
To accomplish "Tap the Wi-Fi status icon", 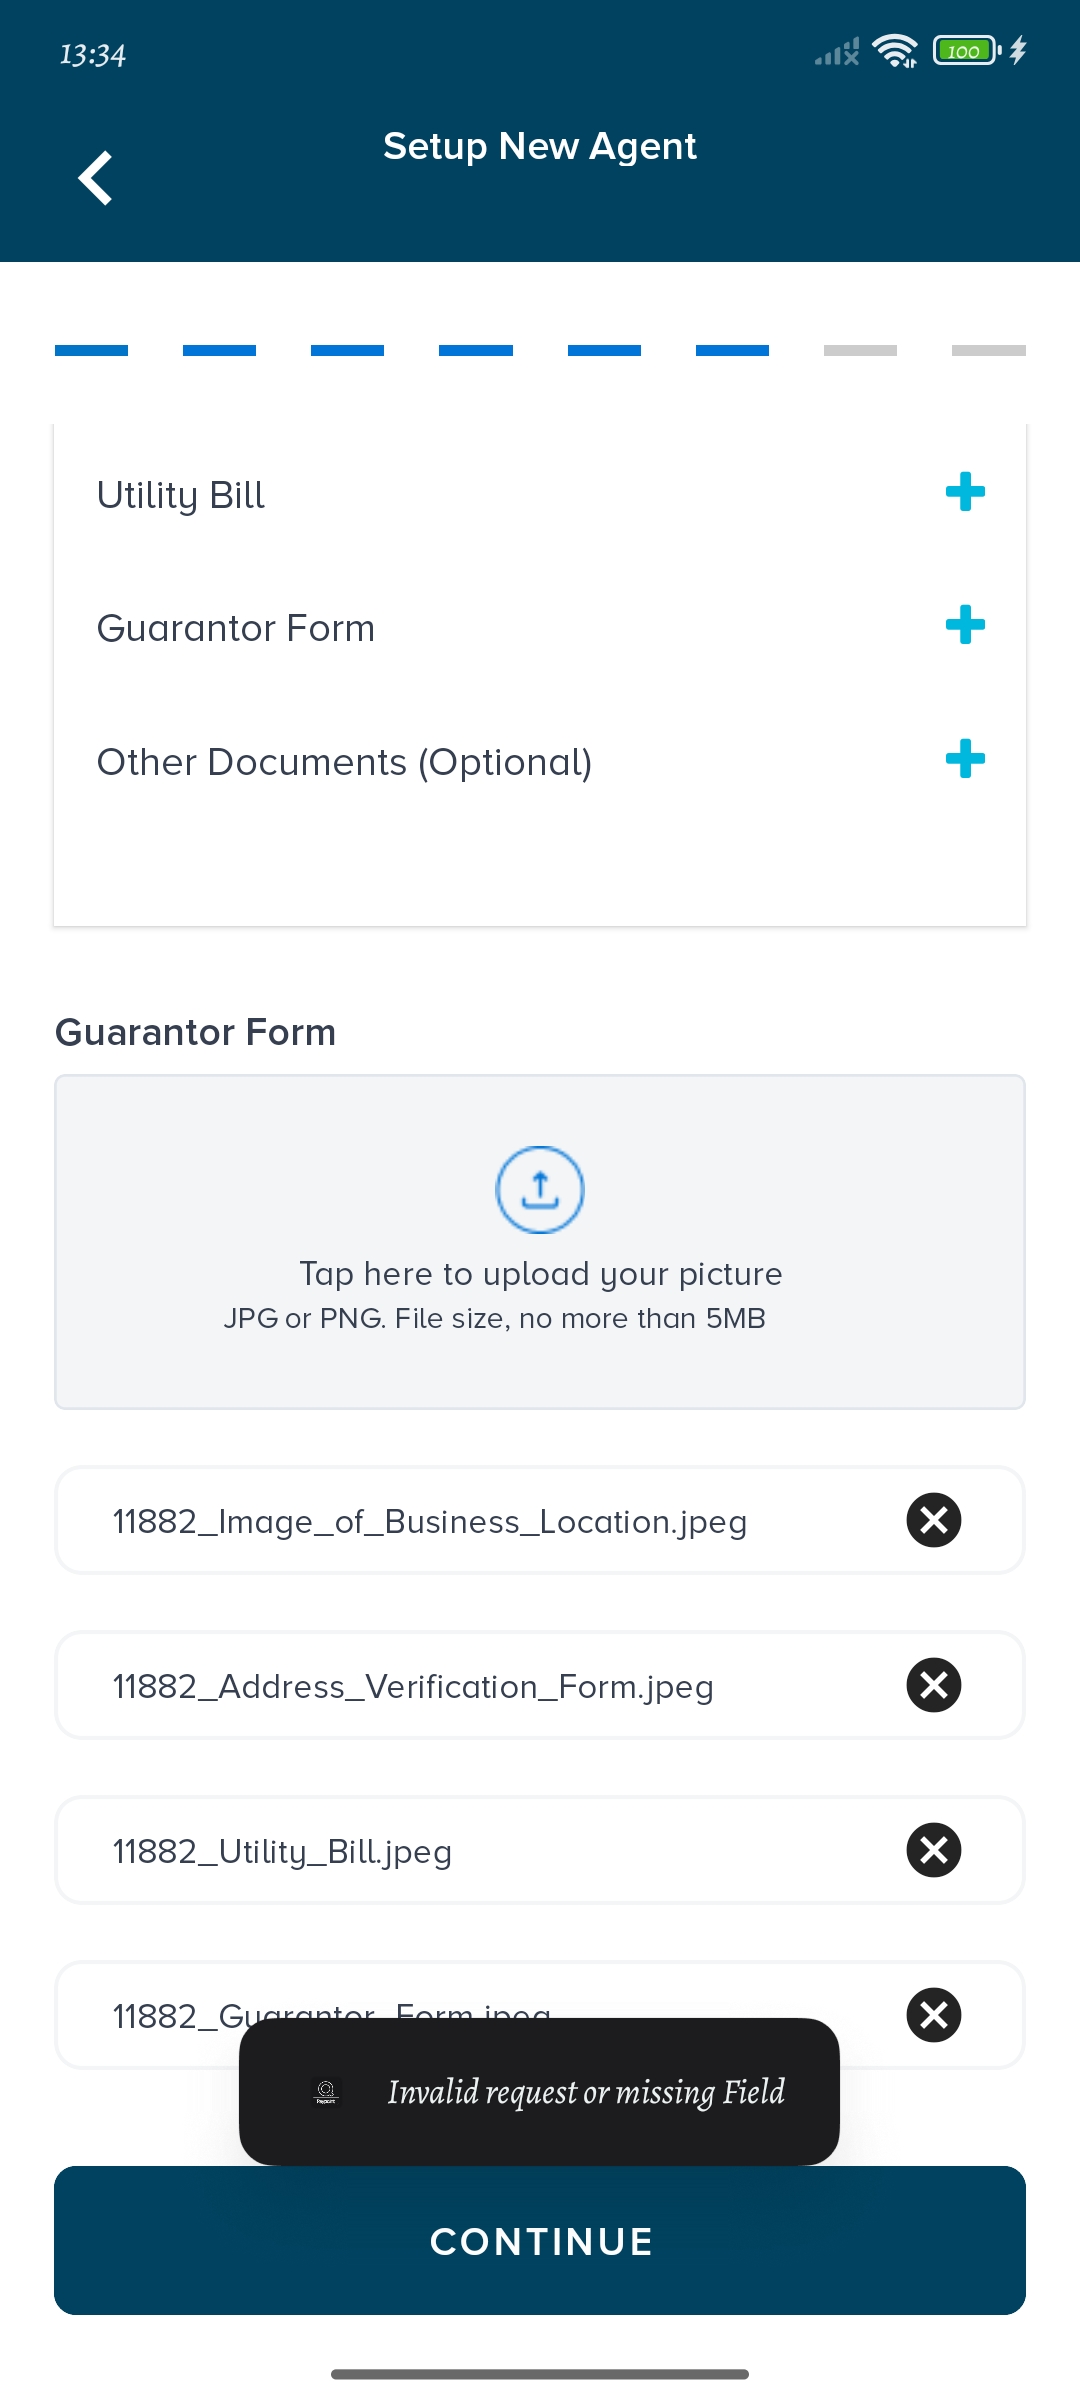I will 894,51.
